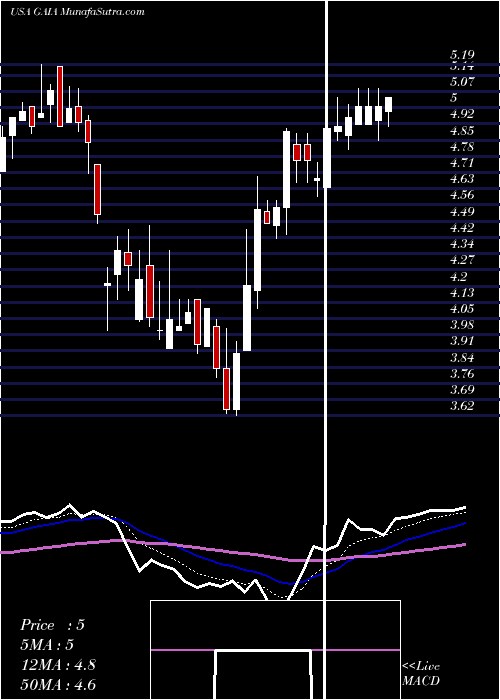Click the USA GAIA MunafaSutra.com title text
The image size is (500, 700).
77,12
